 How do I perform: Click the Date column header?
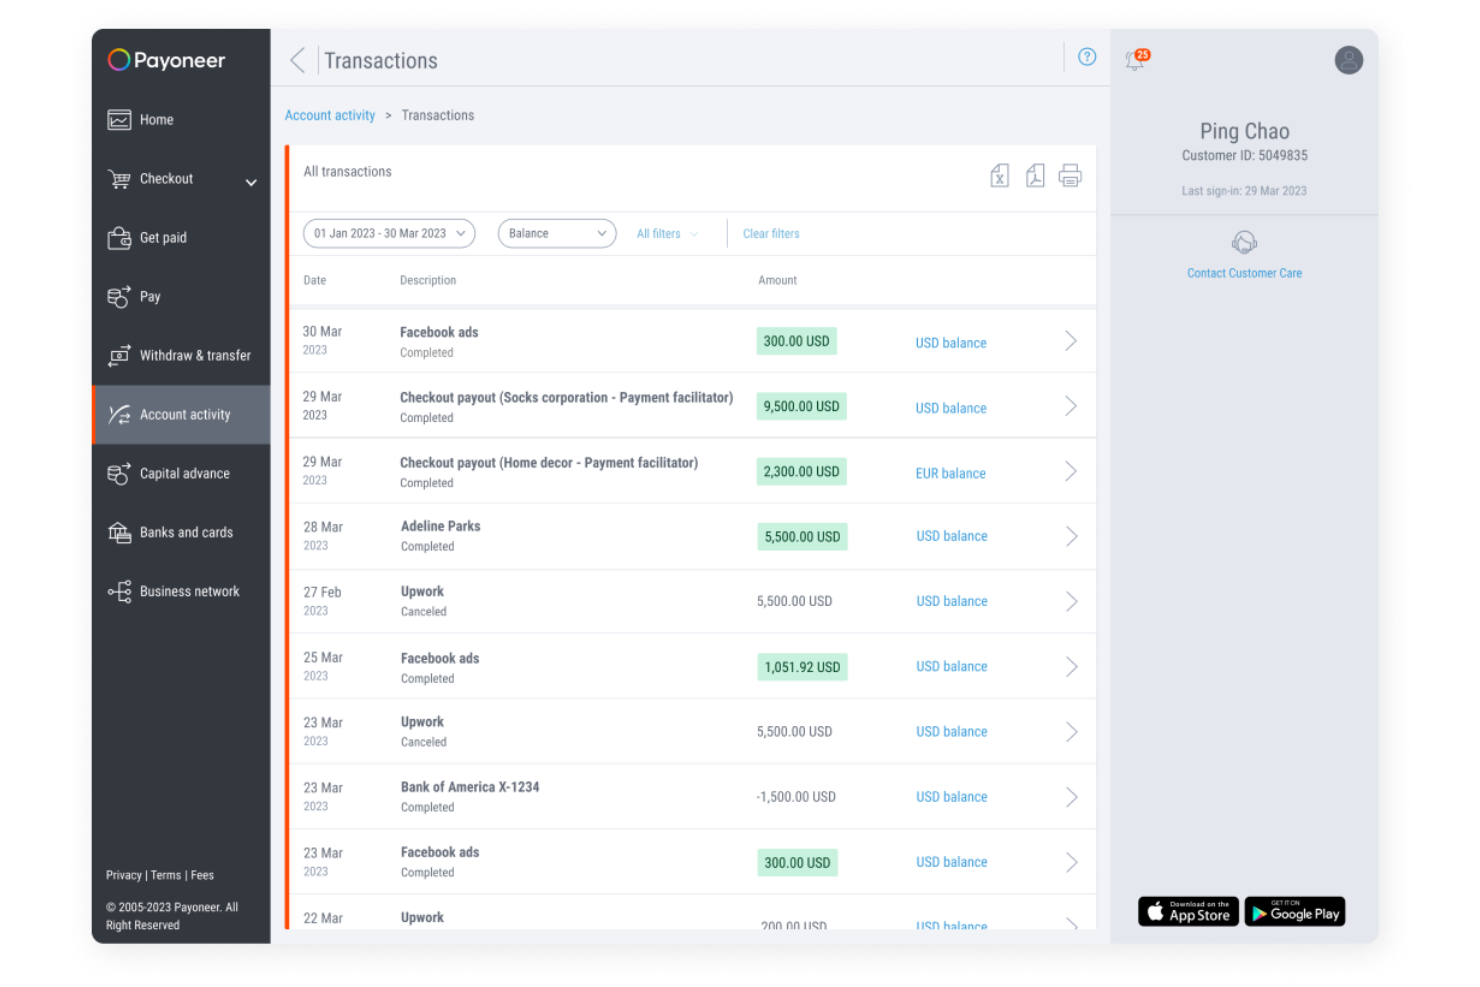(315, 281)
